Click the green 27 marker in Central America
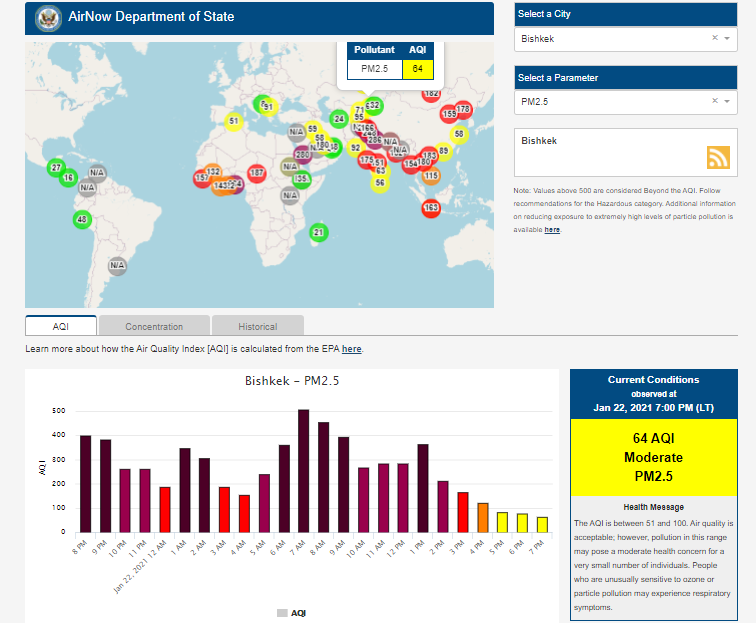756x623 pixels. pyautogui.click(x=57, y=167)
